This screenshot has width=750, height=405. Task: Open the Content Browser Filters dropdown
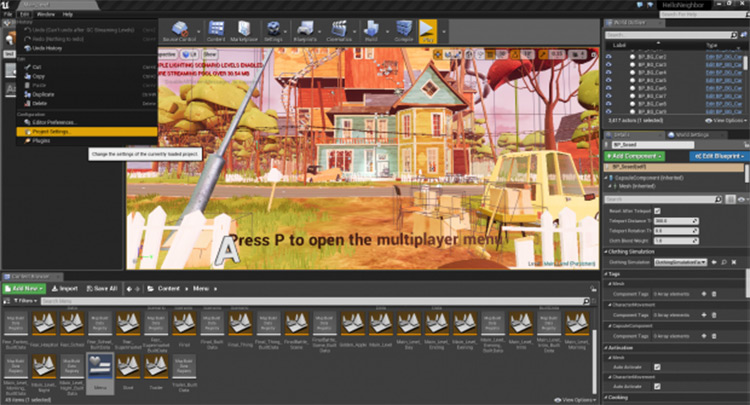[x=24, y=301]
